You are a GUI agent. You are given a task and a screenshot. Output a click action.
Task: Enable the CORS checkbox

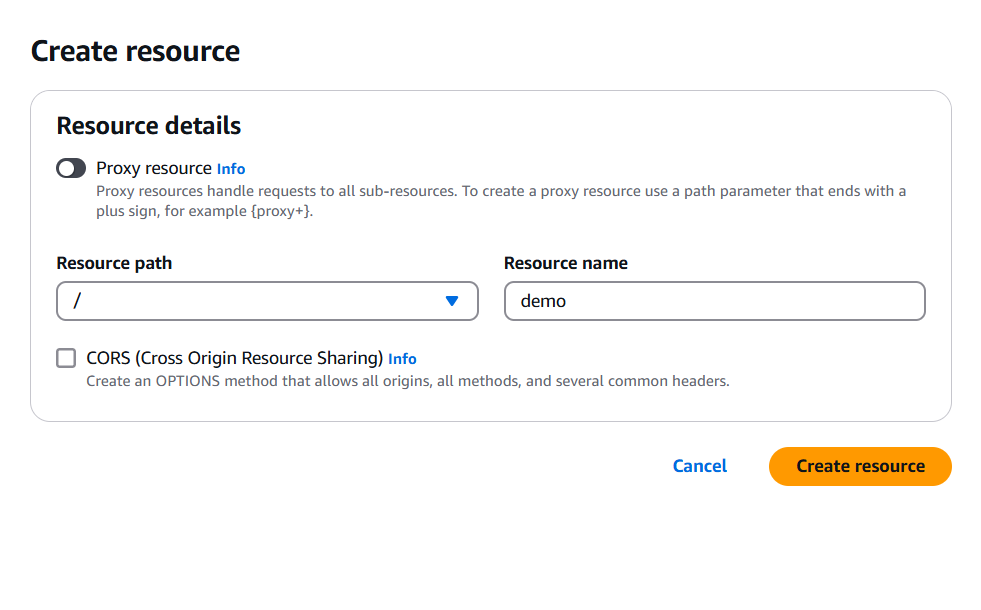pos(67,358)
